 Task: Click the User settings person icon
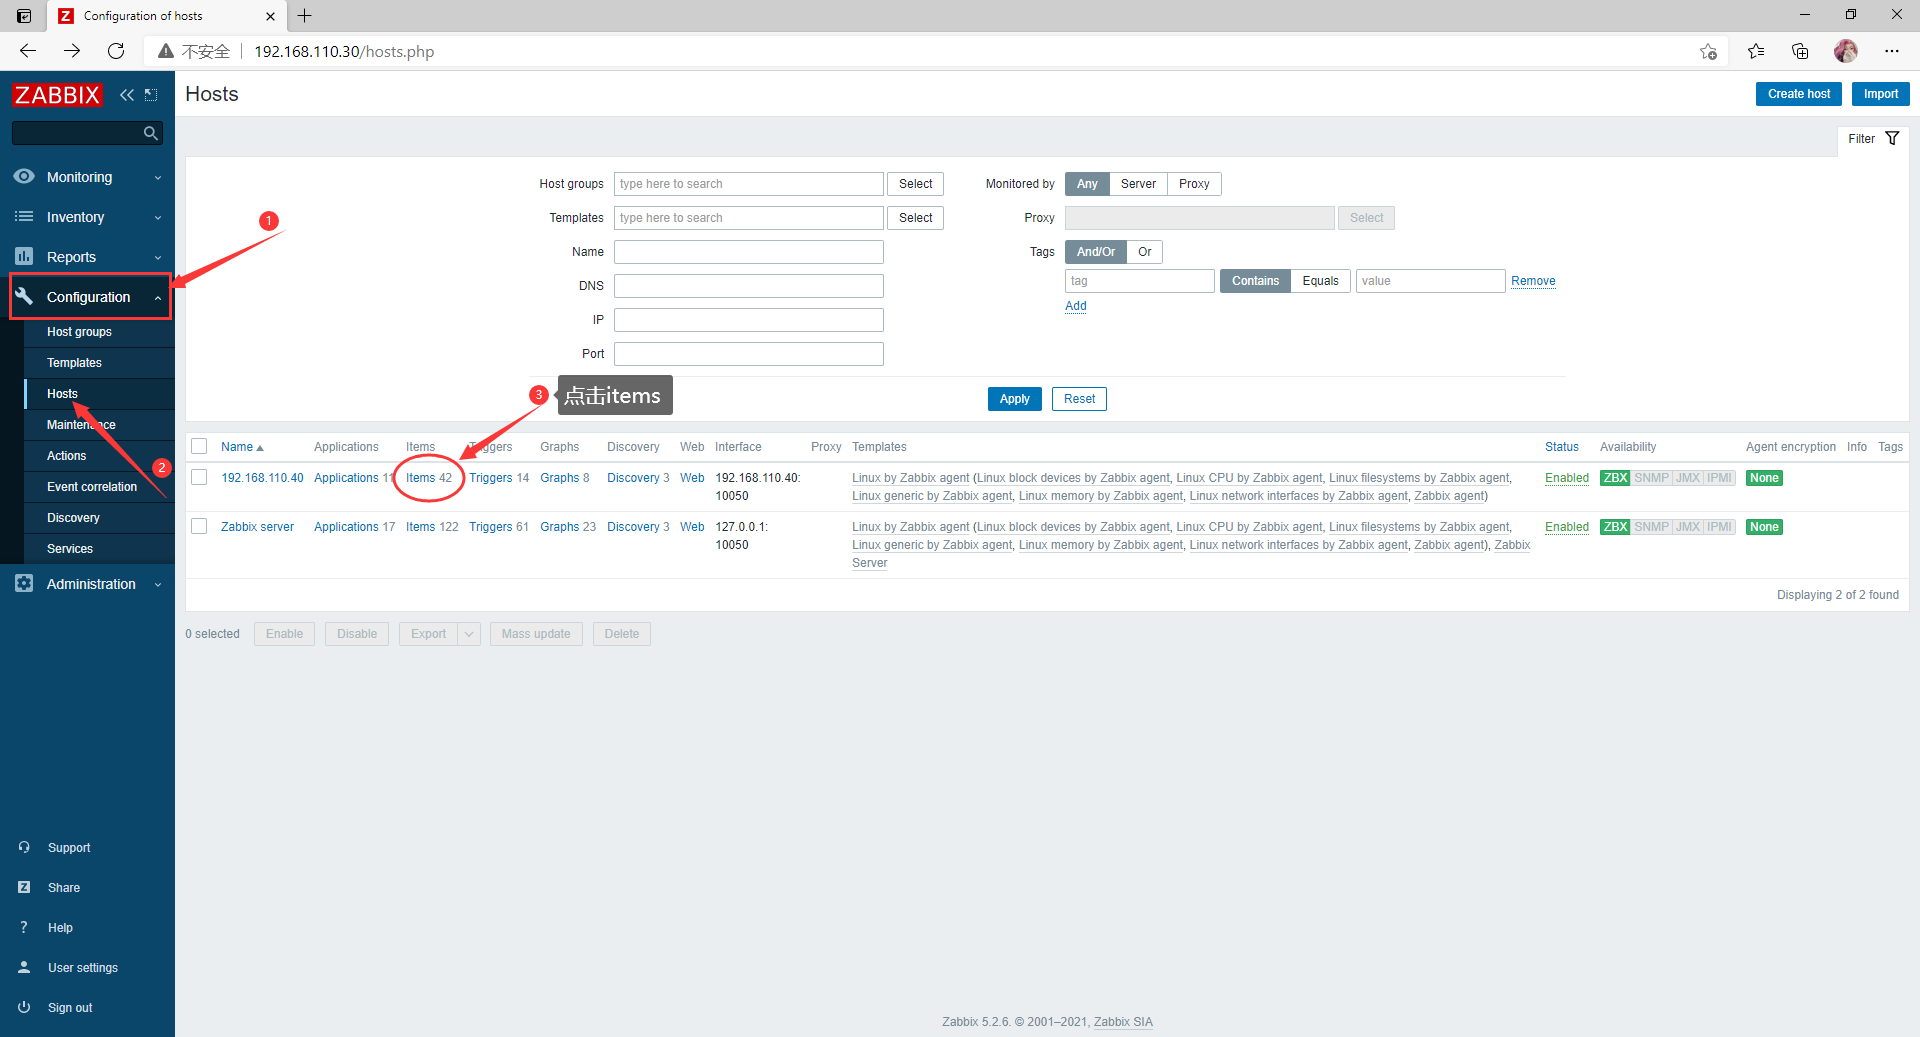pos(24,967)
